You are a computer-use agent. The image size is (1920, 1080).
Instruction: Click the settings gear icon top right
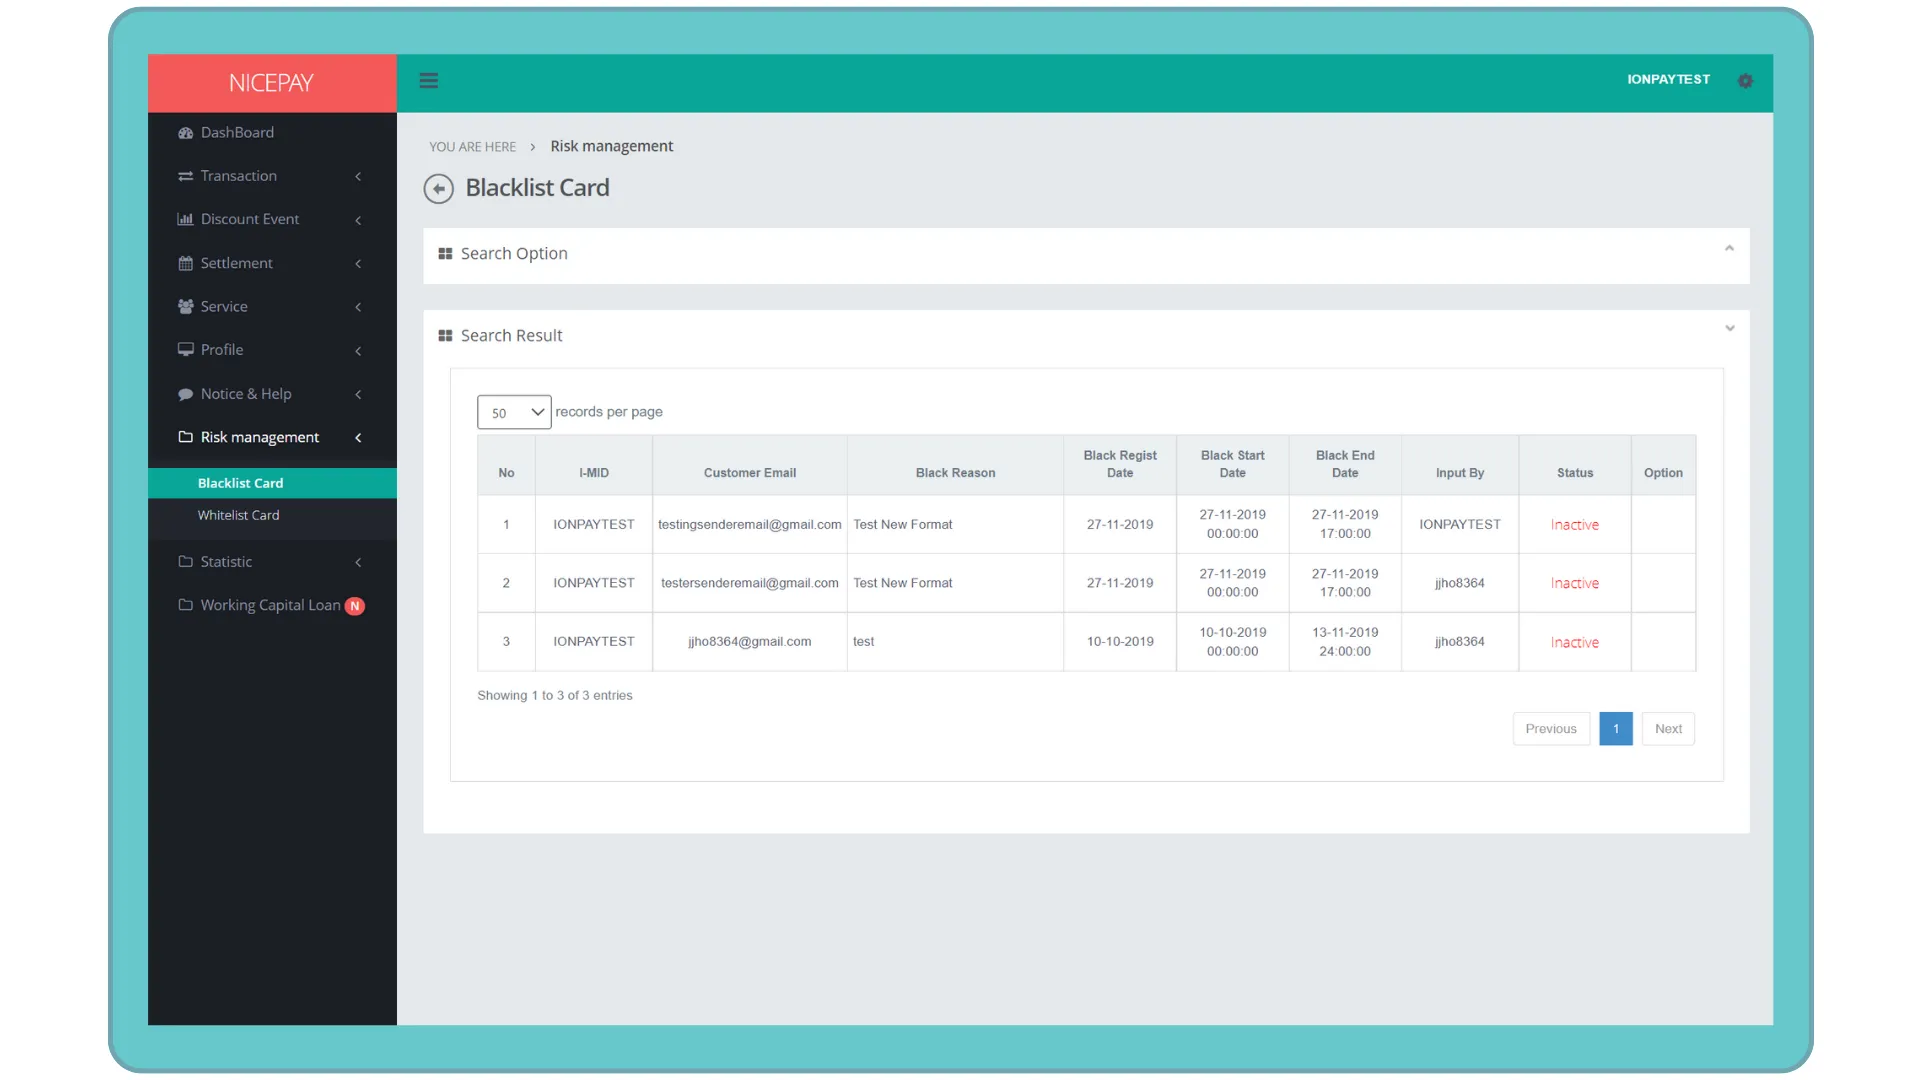(x=1746, y=82)
